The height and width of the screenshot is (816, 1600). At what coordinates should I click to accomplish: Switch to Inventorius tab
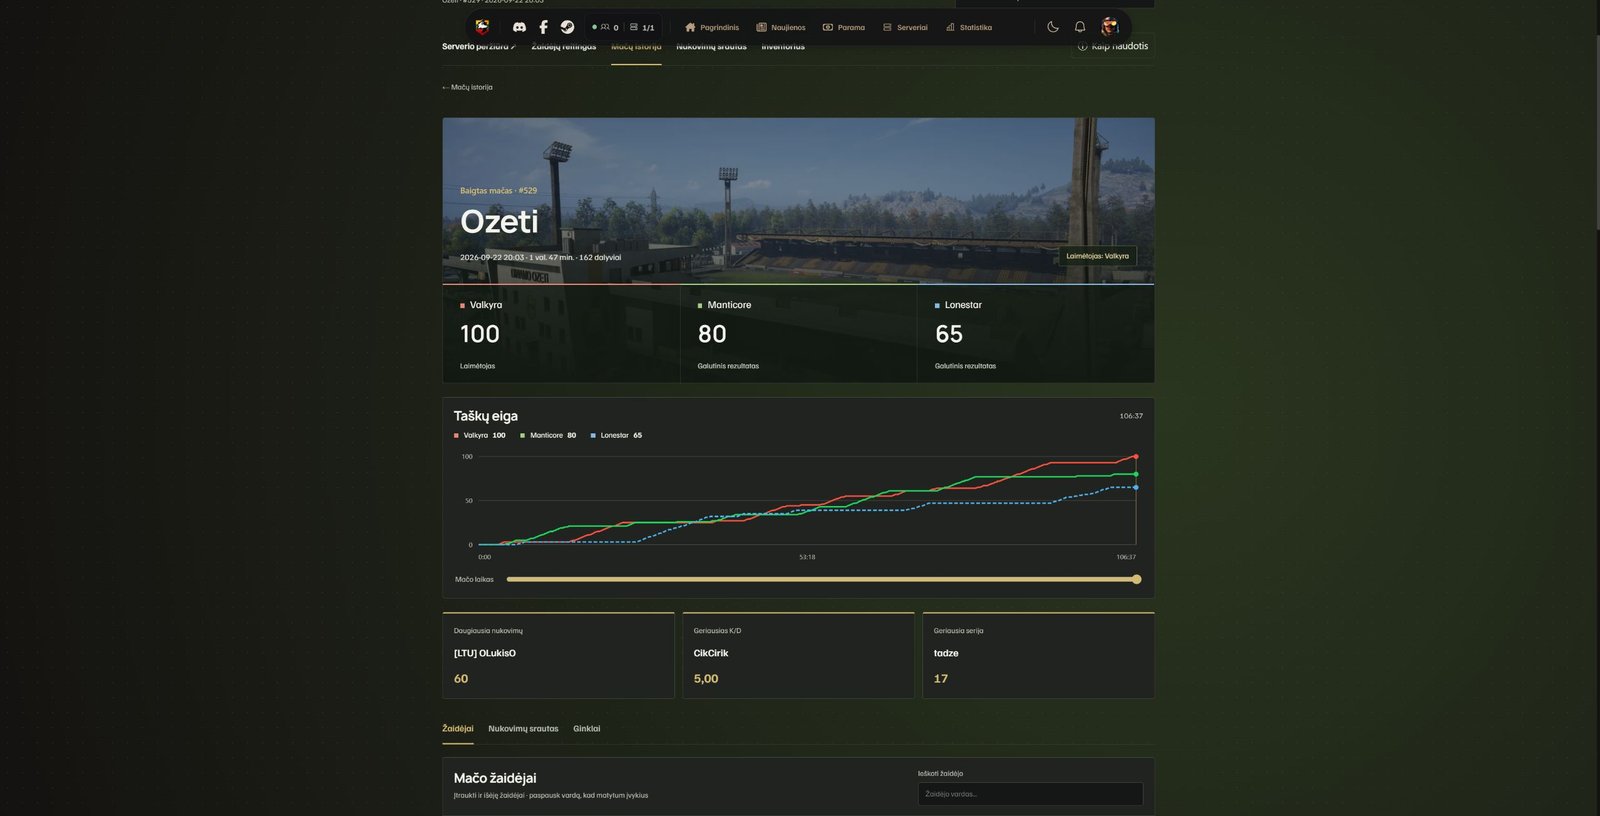(783, 46)
